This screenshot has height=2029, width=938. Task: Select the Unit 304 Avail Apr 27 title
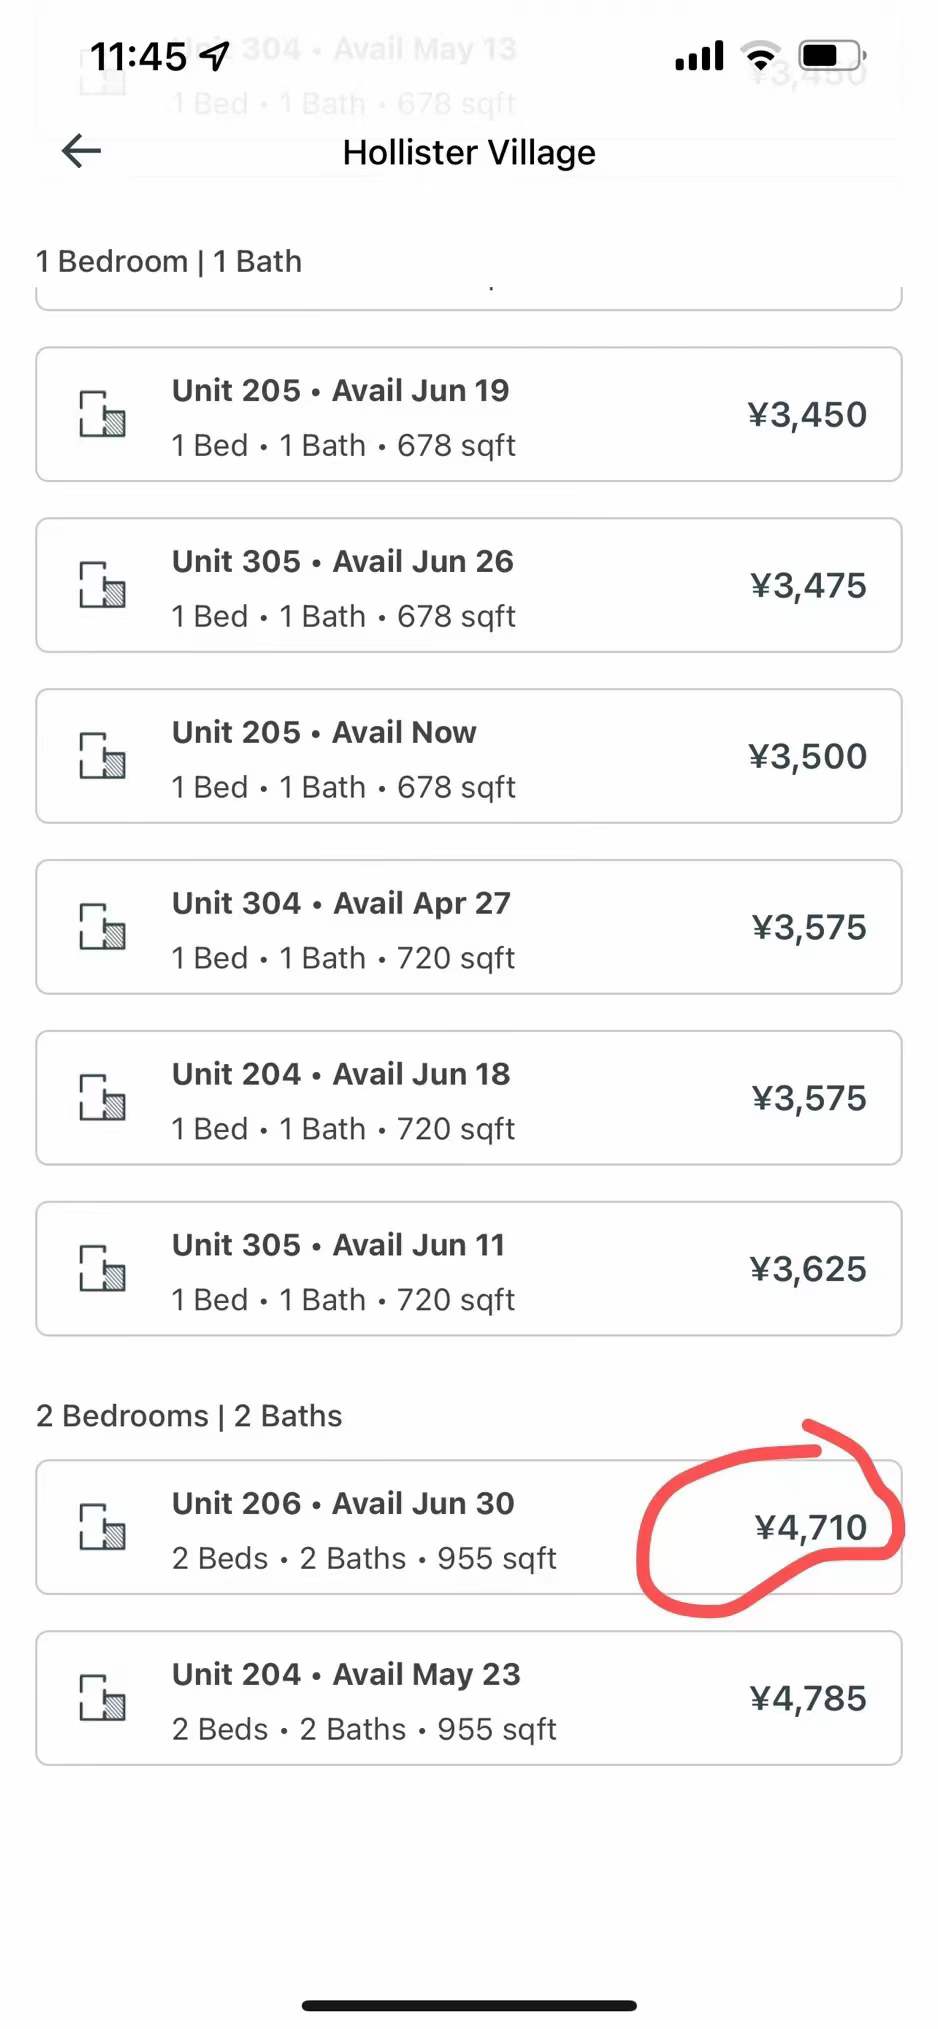click(x=341, y=904)
